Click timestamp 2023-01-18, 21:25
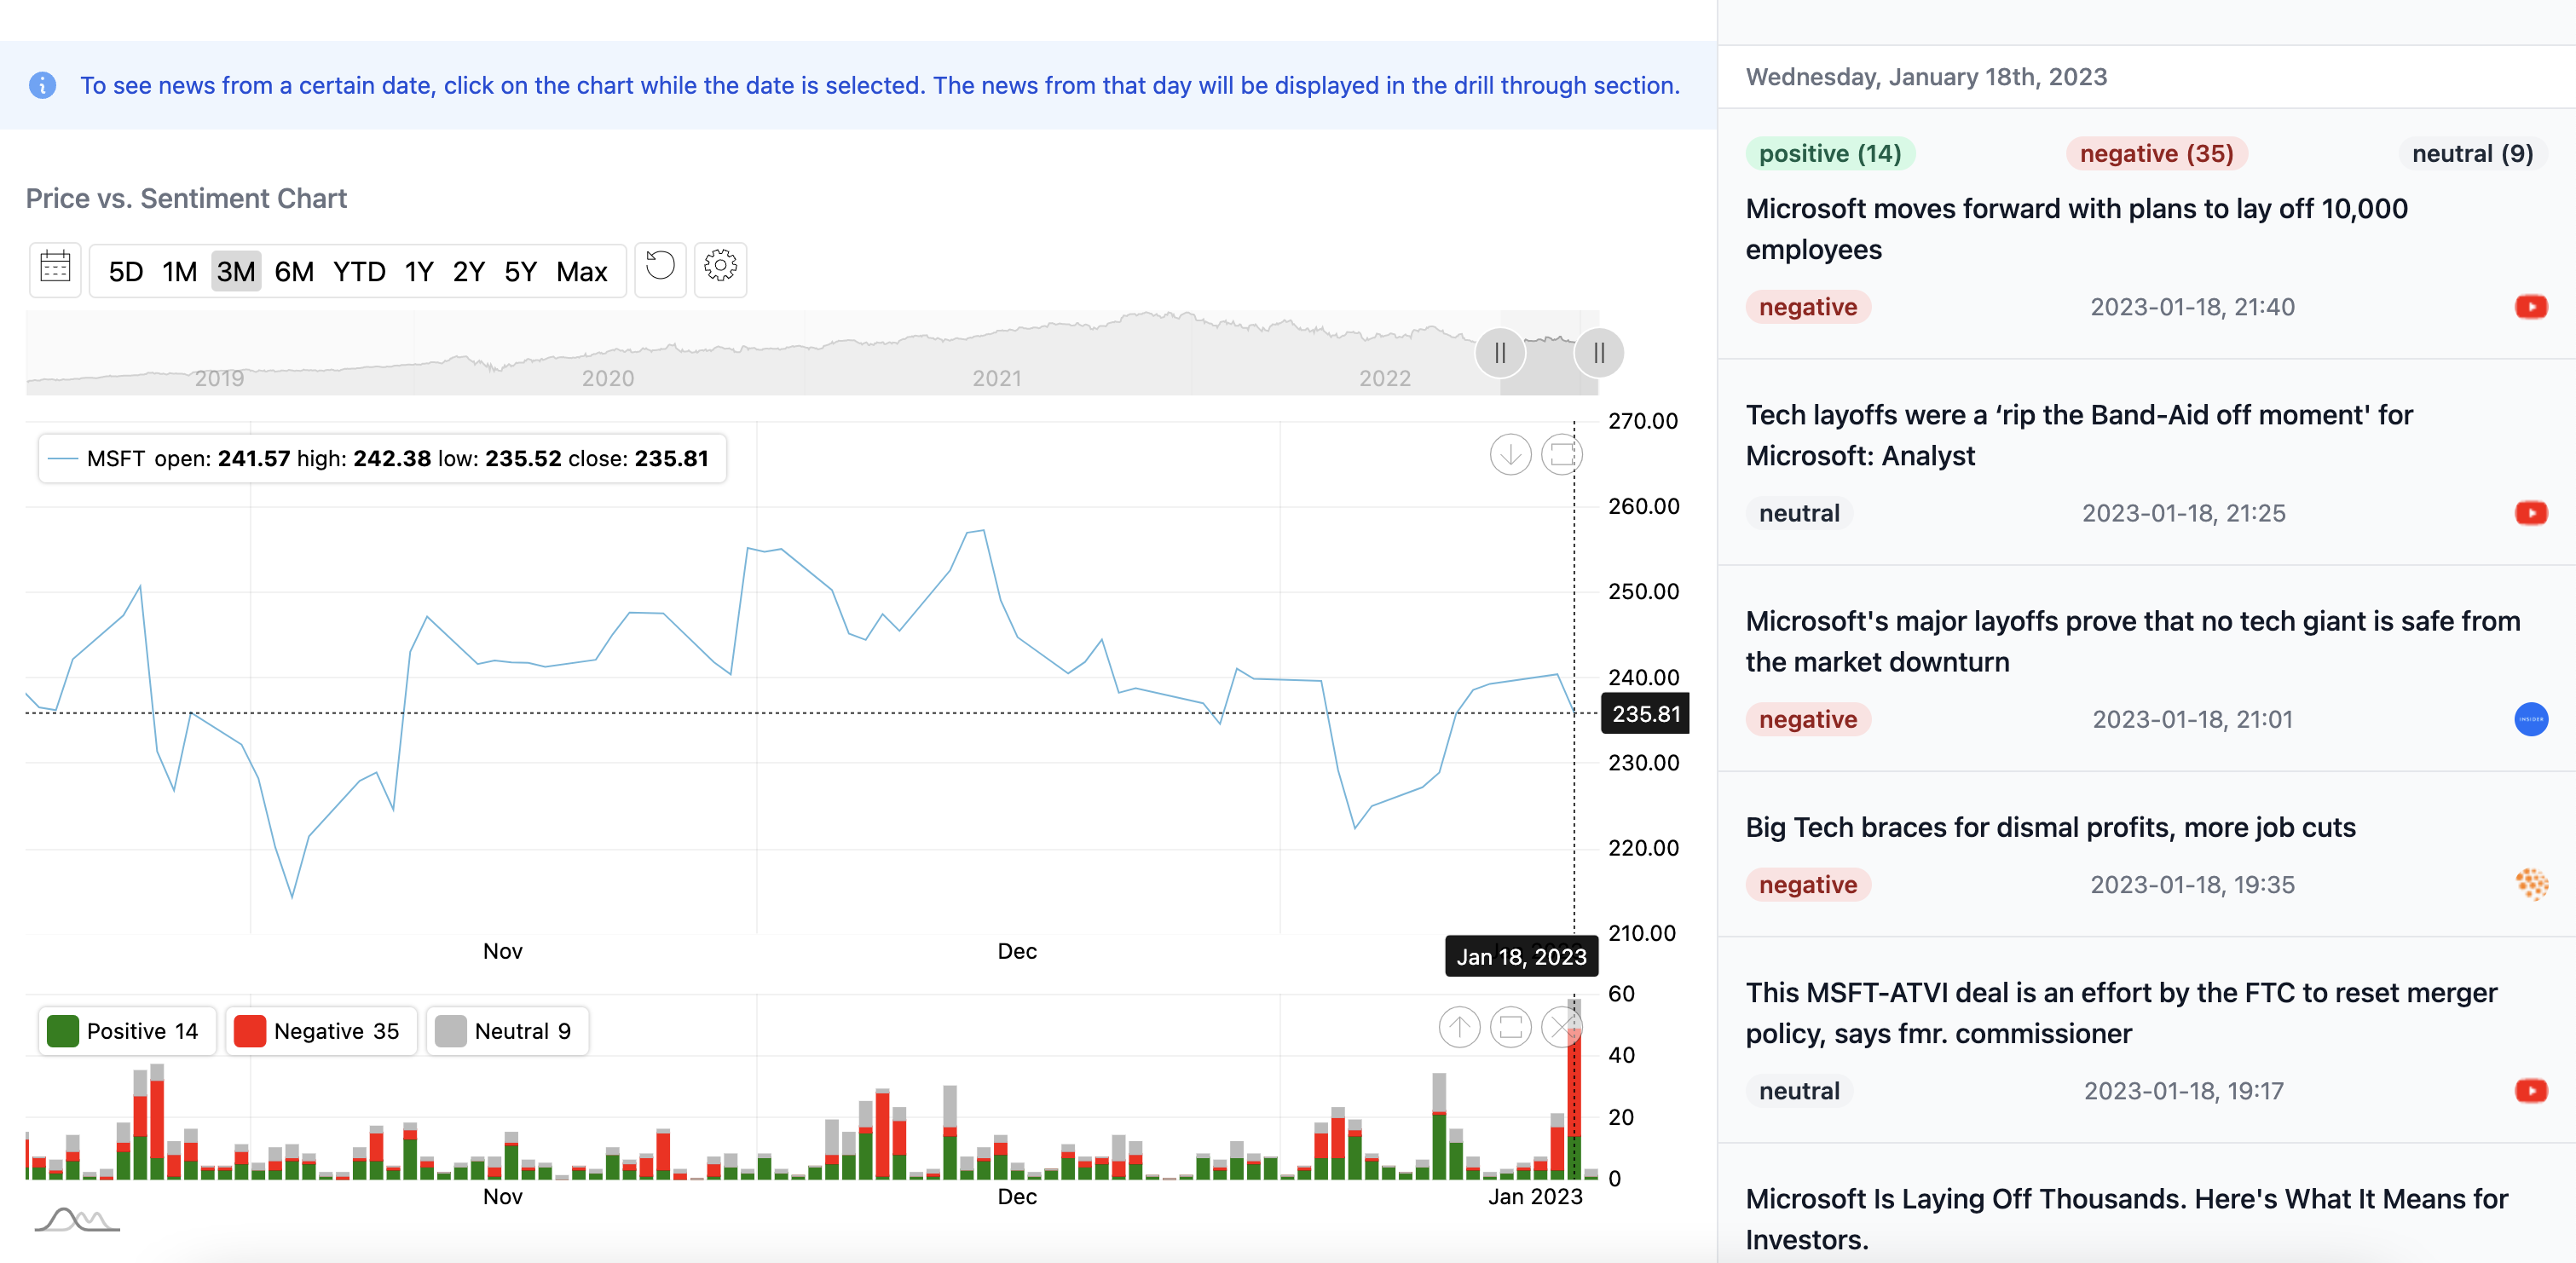This screenshot has width=2576, height=1263. coord(2183,513)
